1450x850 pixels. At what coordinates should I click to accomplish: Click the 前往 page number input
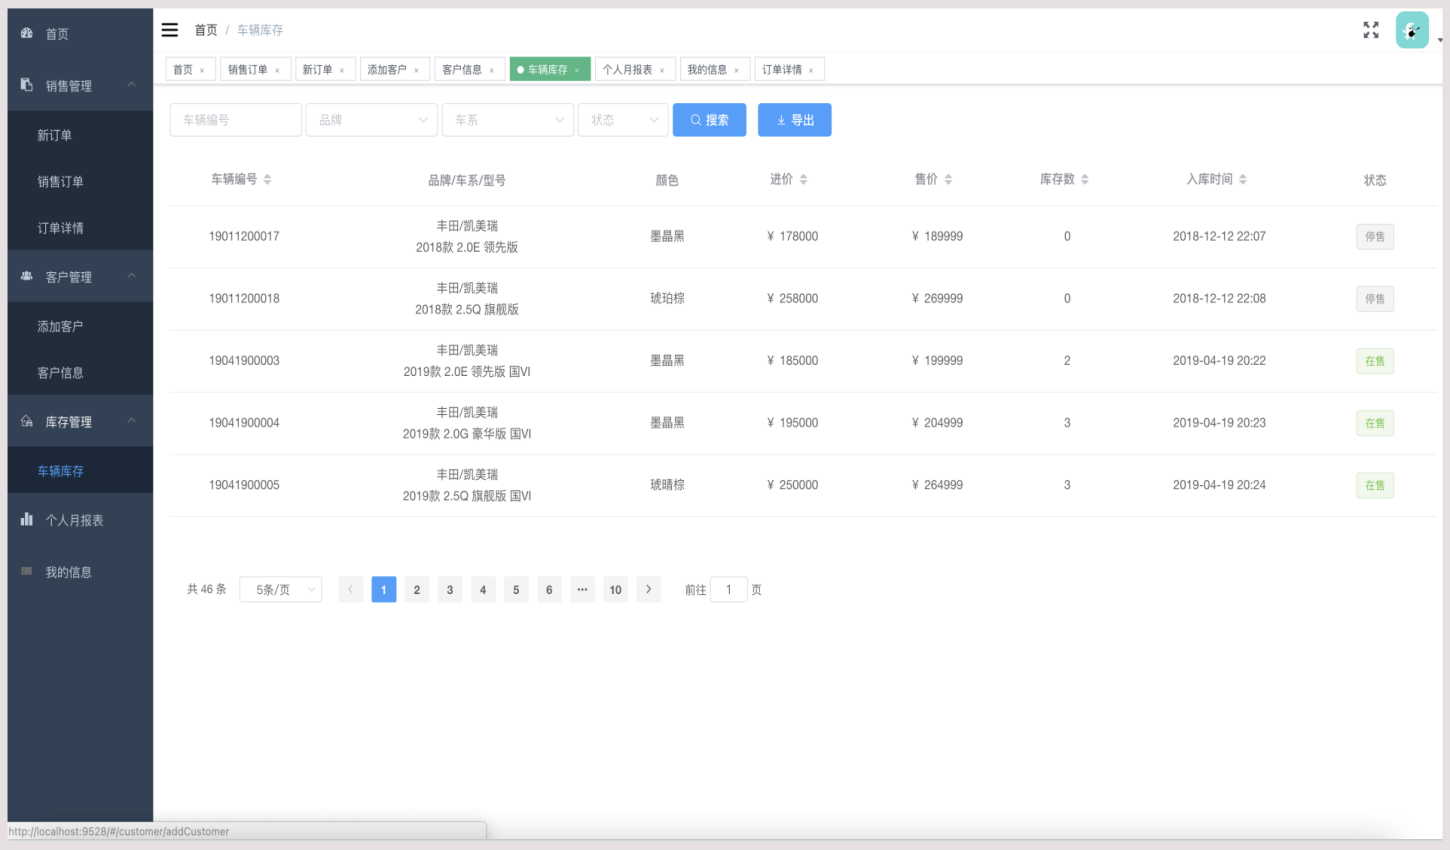pyautogui.click(x=729, y=590)
